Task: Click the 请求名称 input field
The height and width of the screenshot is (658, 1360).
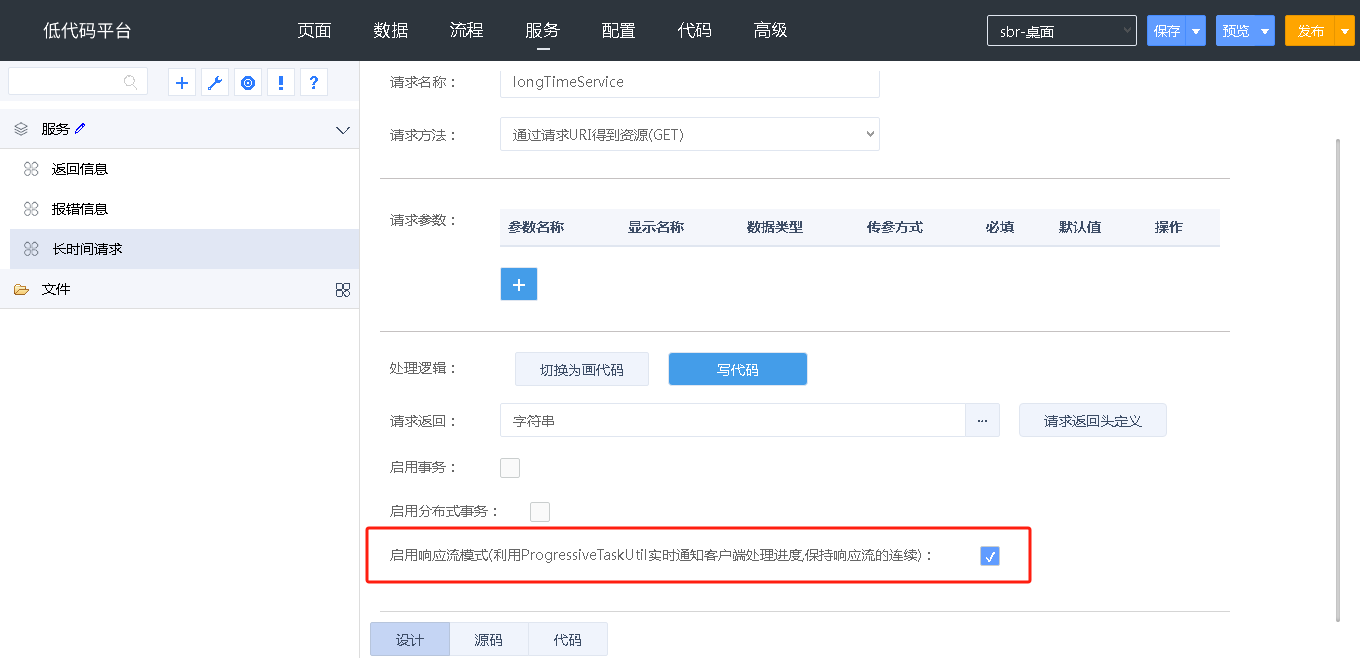Action: point(689,82)
